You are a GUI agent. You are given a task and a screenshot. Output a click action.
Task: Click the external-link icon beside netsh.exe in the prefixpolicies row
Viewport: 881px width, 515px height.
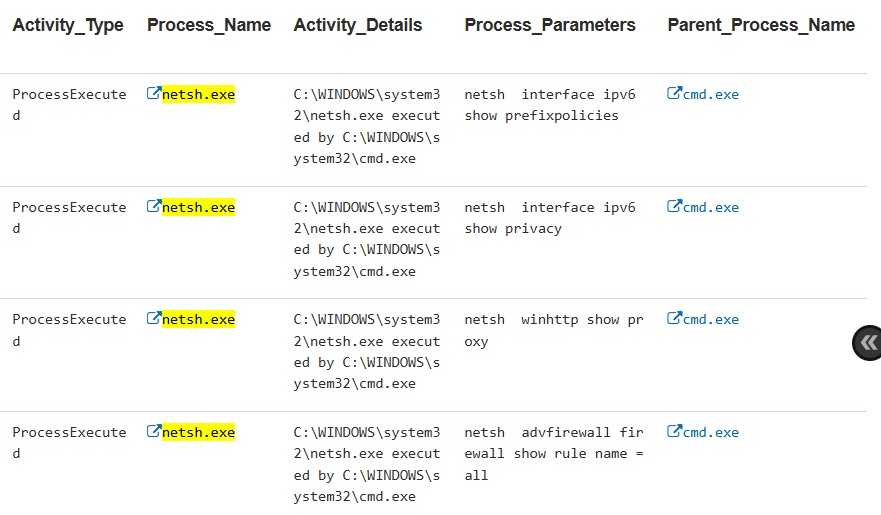(x=154, y=94)
